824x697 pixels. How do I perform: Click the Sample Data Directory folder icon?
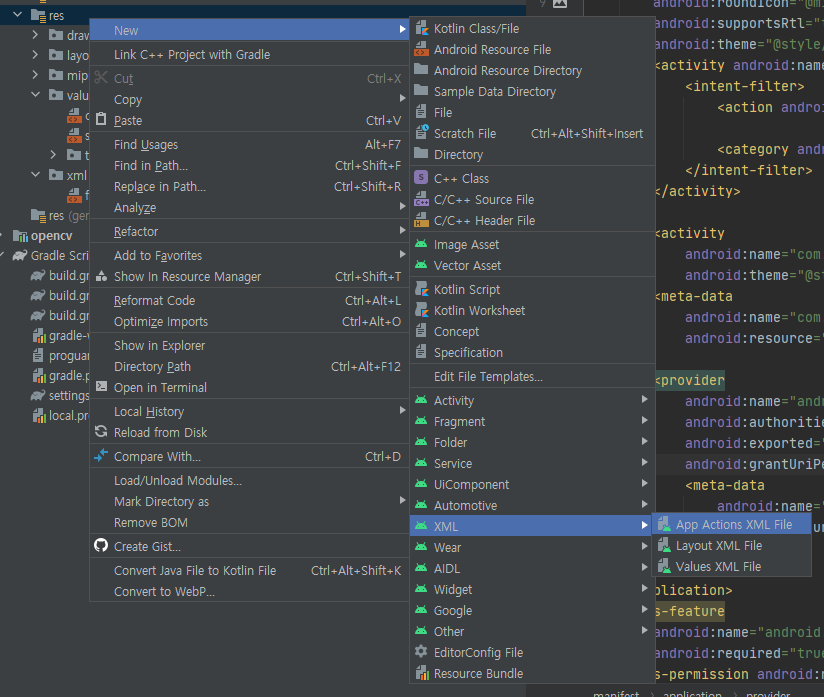(421, 91)
